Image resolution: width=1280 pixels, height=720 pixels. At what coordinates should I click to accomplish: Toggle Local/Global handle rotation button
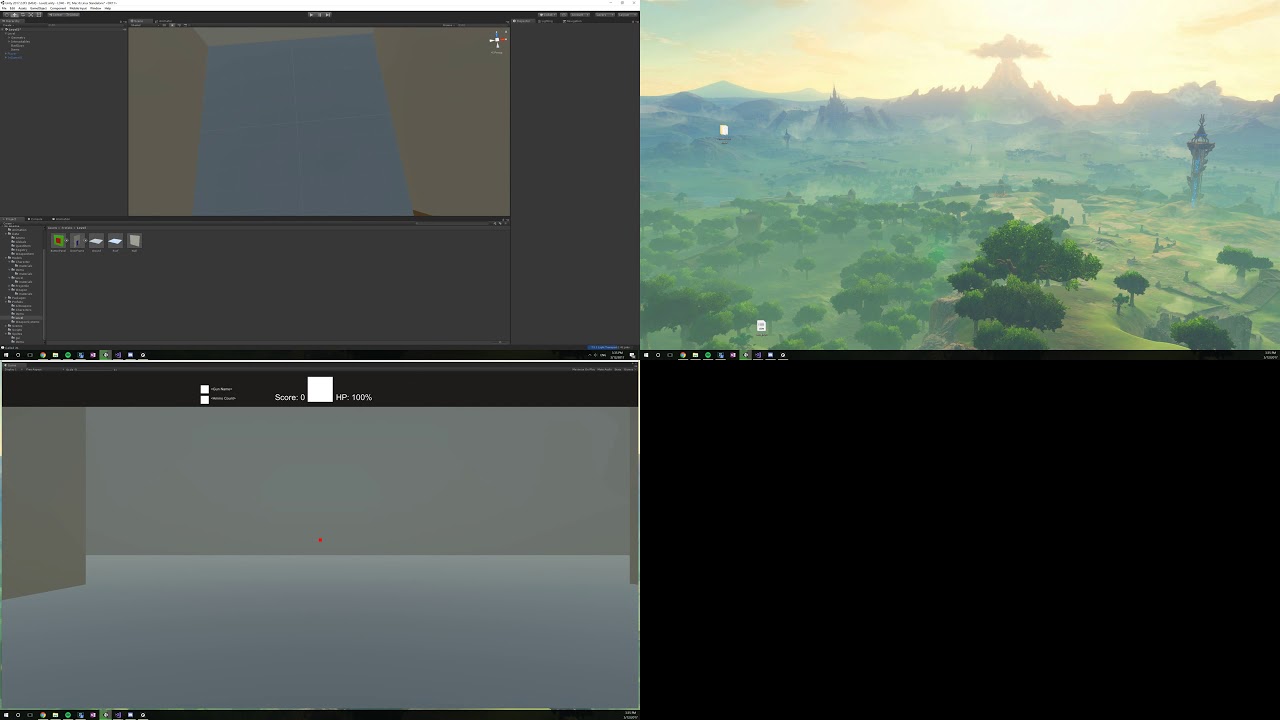pos(72,14)
